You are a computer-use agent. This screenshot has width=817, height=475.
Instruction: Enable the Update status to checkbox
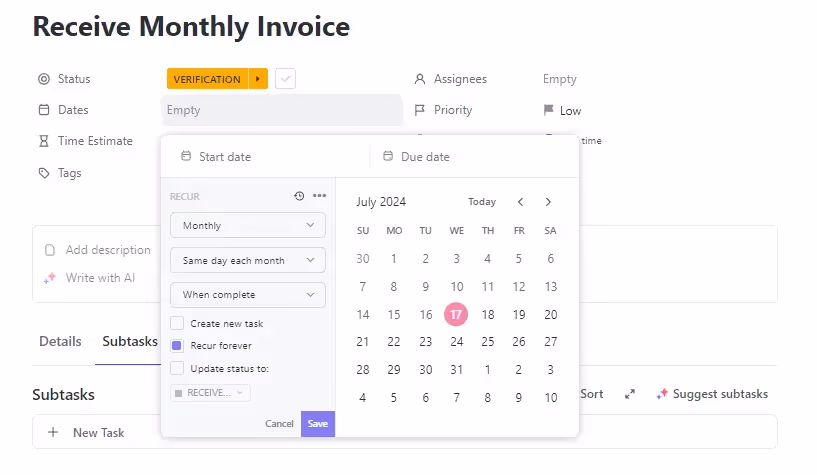(x=177, y=368)
